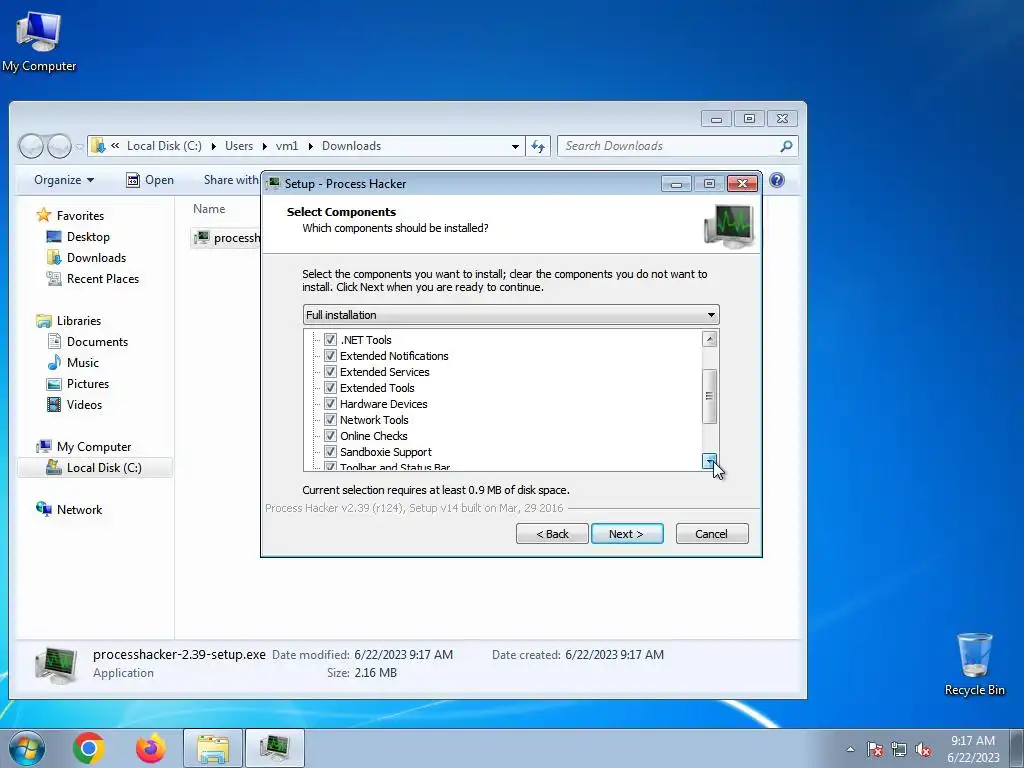Click Open in Explorer toolbar

click(x=150, y=180)
